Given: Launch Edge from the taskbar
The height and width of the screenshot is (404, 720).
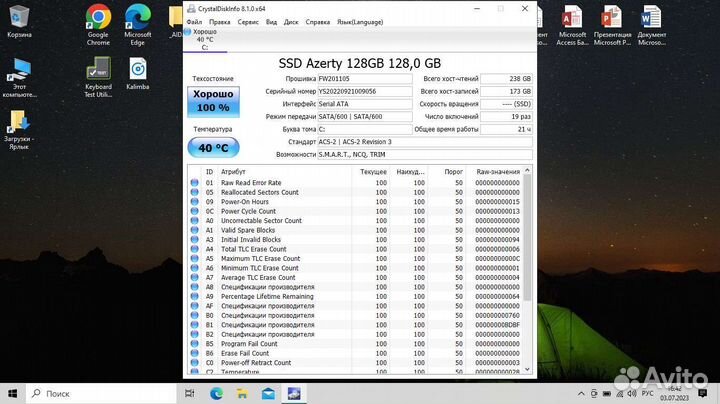Looking at the screenshot, I should (x=216, y=393).
